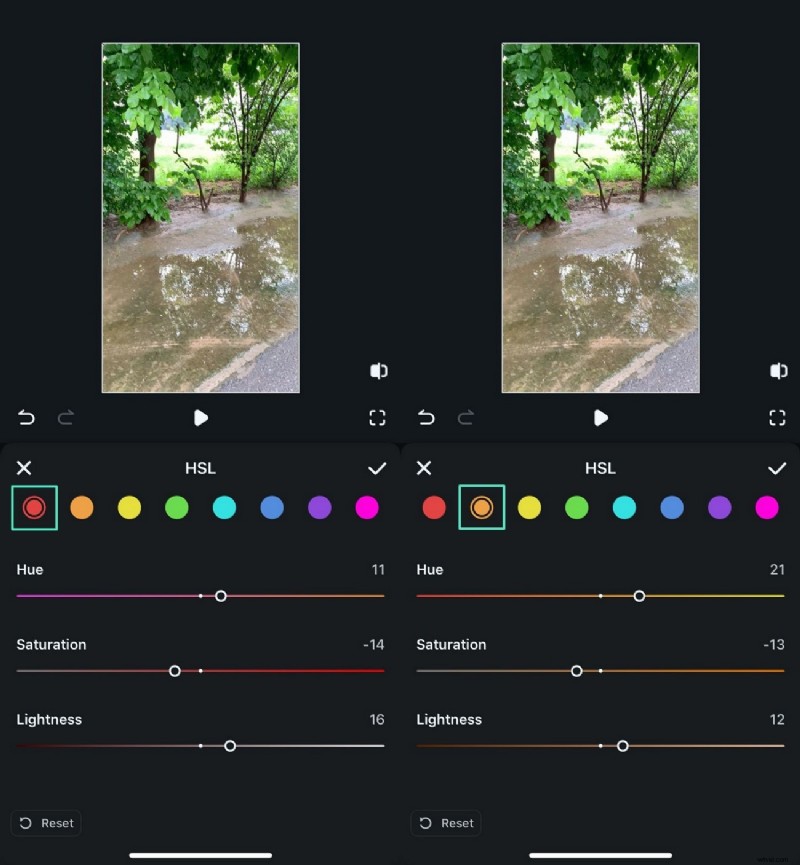Image resolution: width=800 pixels, height=865 pixels.
Task: Switch to the orange channel on the left panel
Action: point(82,507)
